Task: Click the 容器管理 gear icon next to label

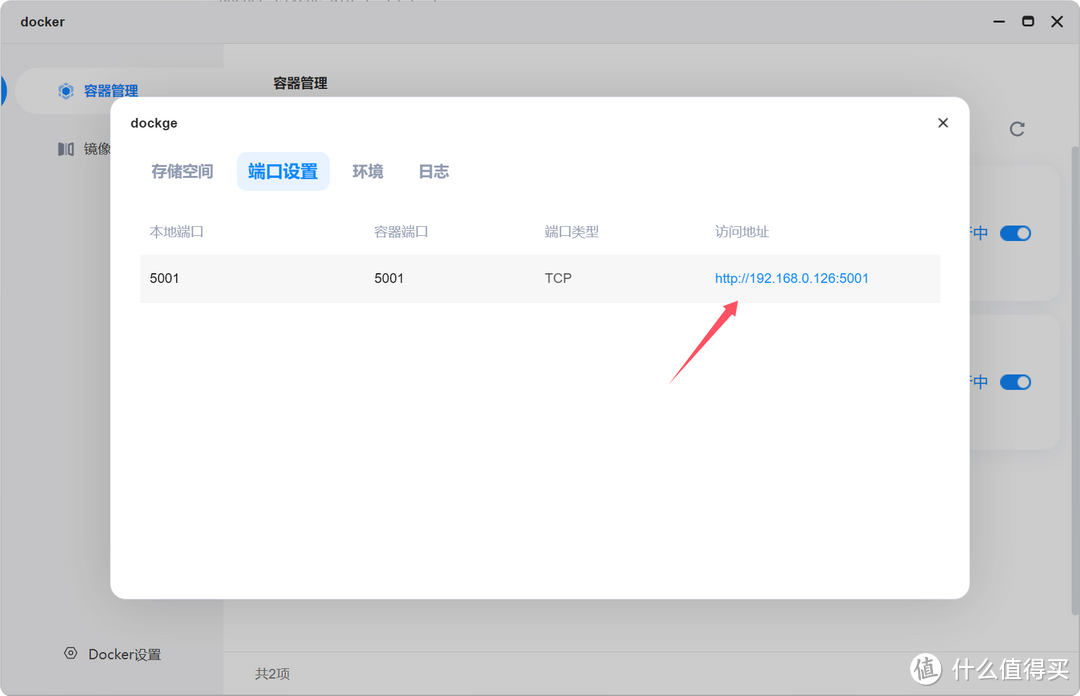Action: point(65,91)
